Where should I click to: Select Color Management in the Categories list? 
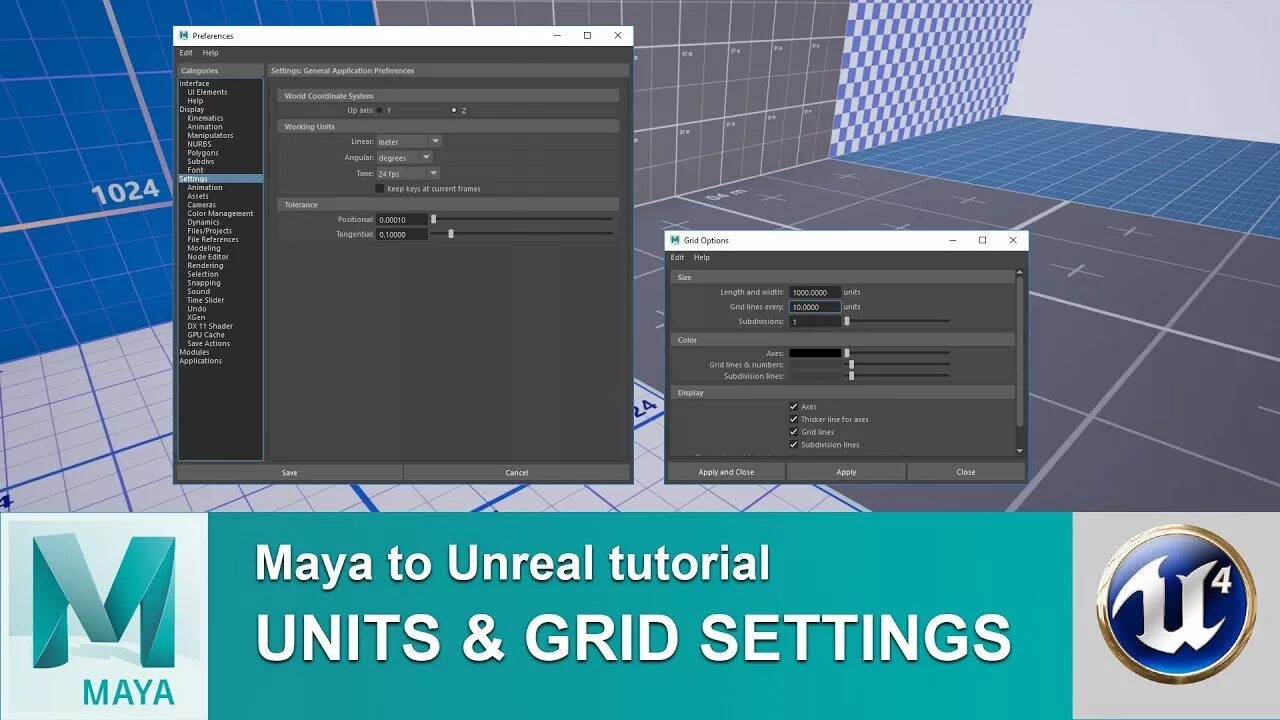click(x=220, y=213)
